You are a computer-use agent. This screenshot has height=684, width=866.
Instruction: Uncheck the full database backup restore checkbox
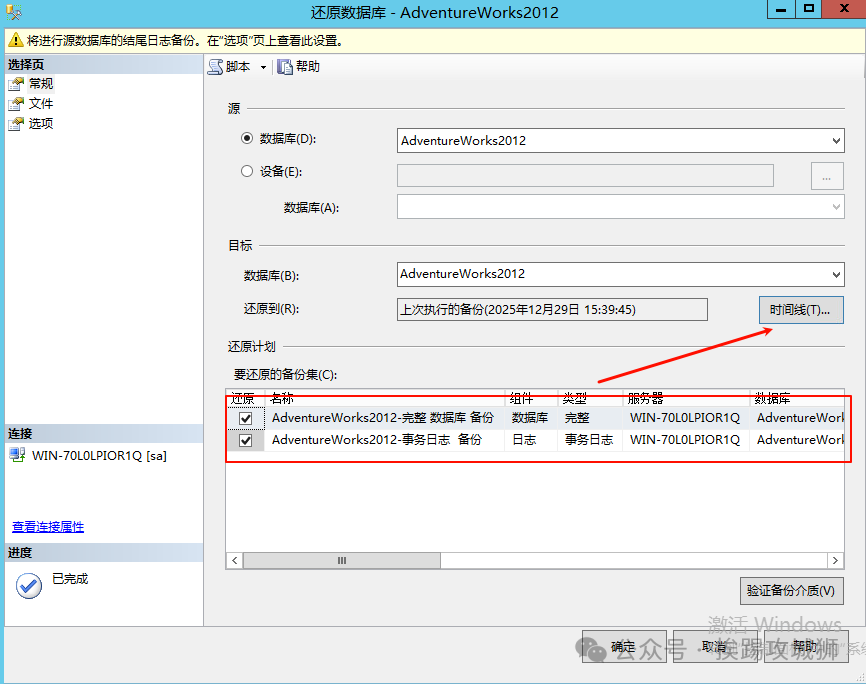[246, 418]
